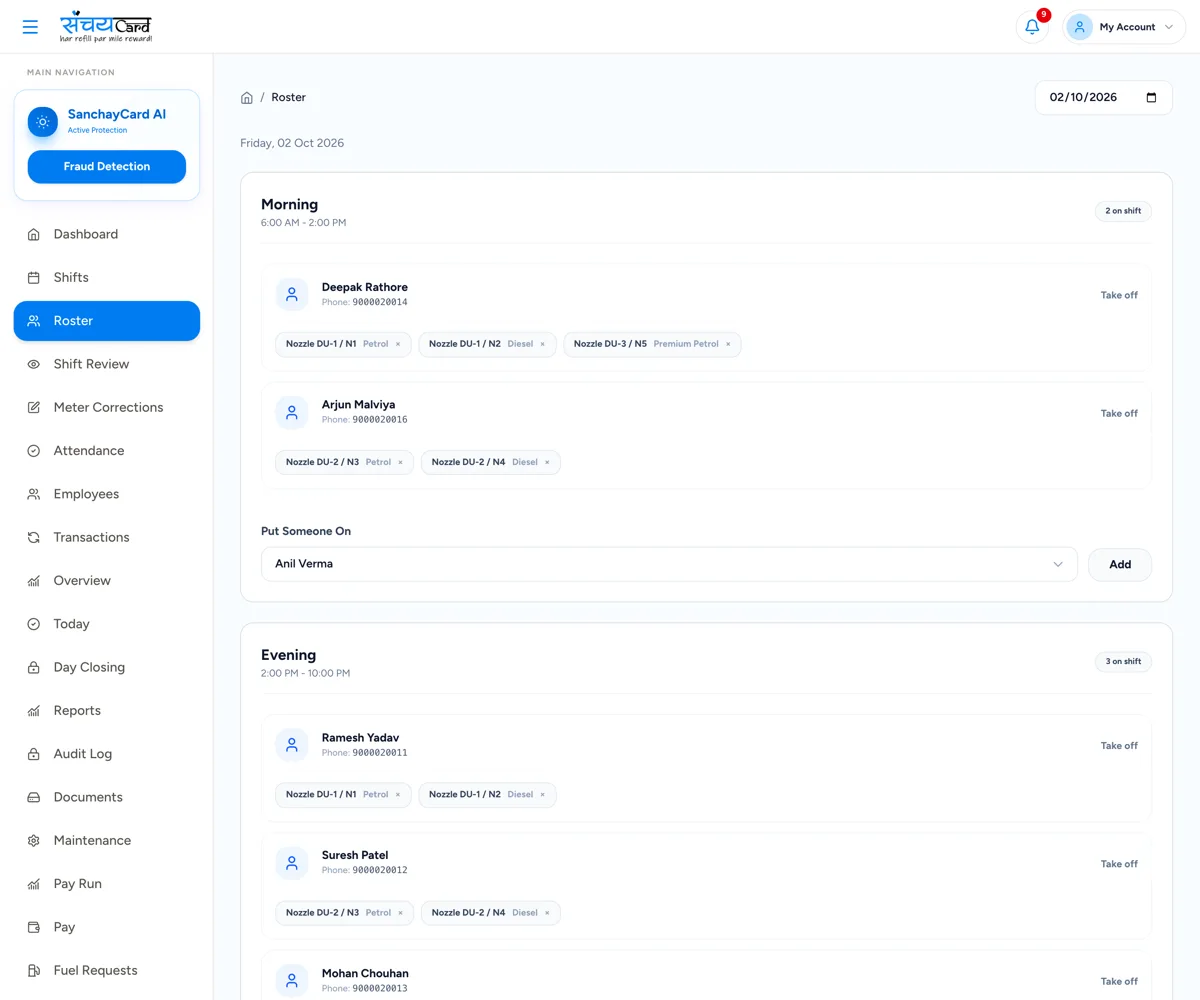Click Take off for Suresh Patel
This screenshot has height=1000, width=1200.
click(x=1119, y=863)
